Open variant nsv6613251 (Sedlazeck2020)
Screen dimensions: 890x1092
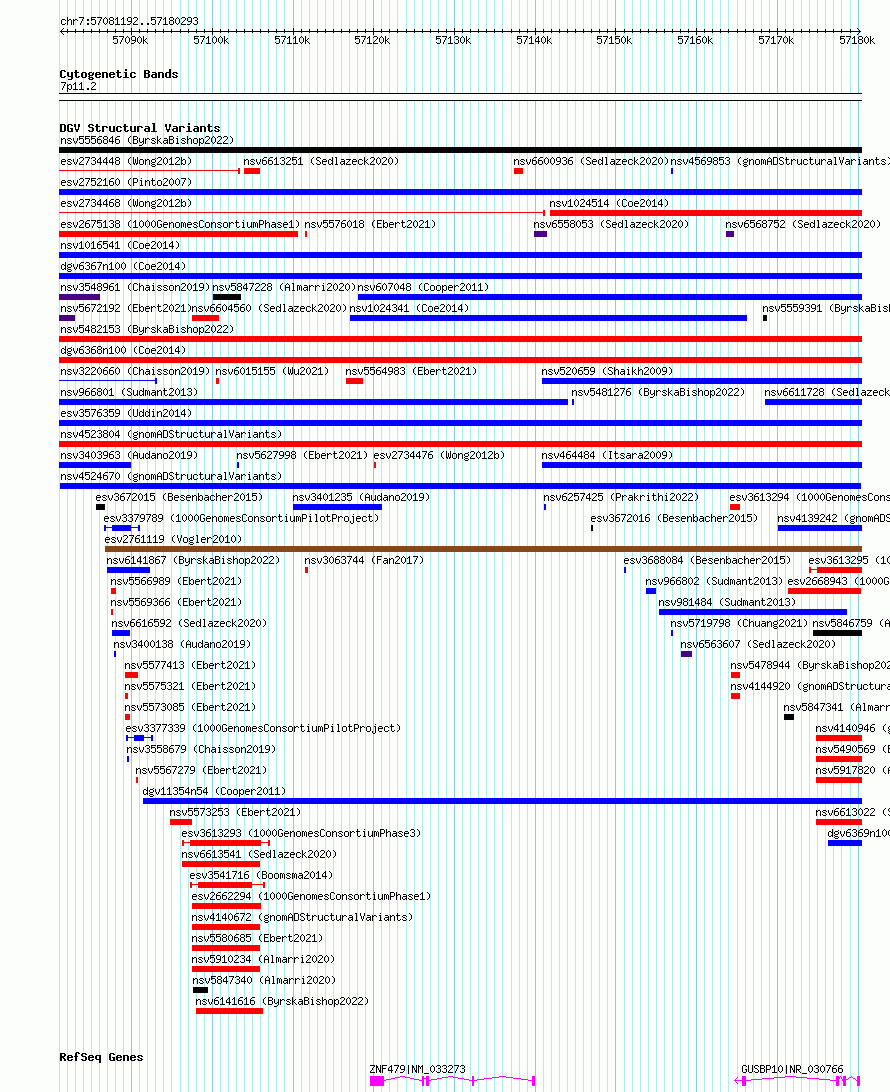tap(321, 161)
